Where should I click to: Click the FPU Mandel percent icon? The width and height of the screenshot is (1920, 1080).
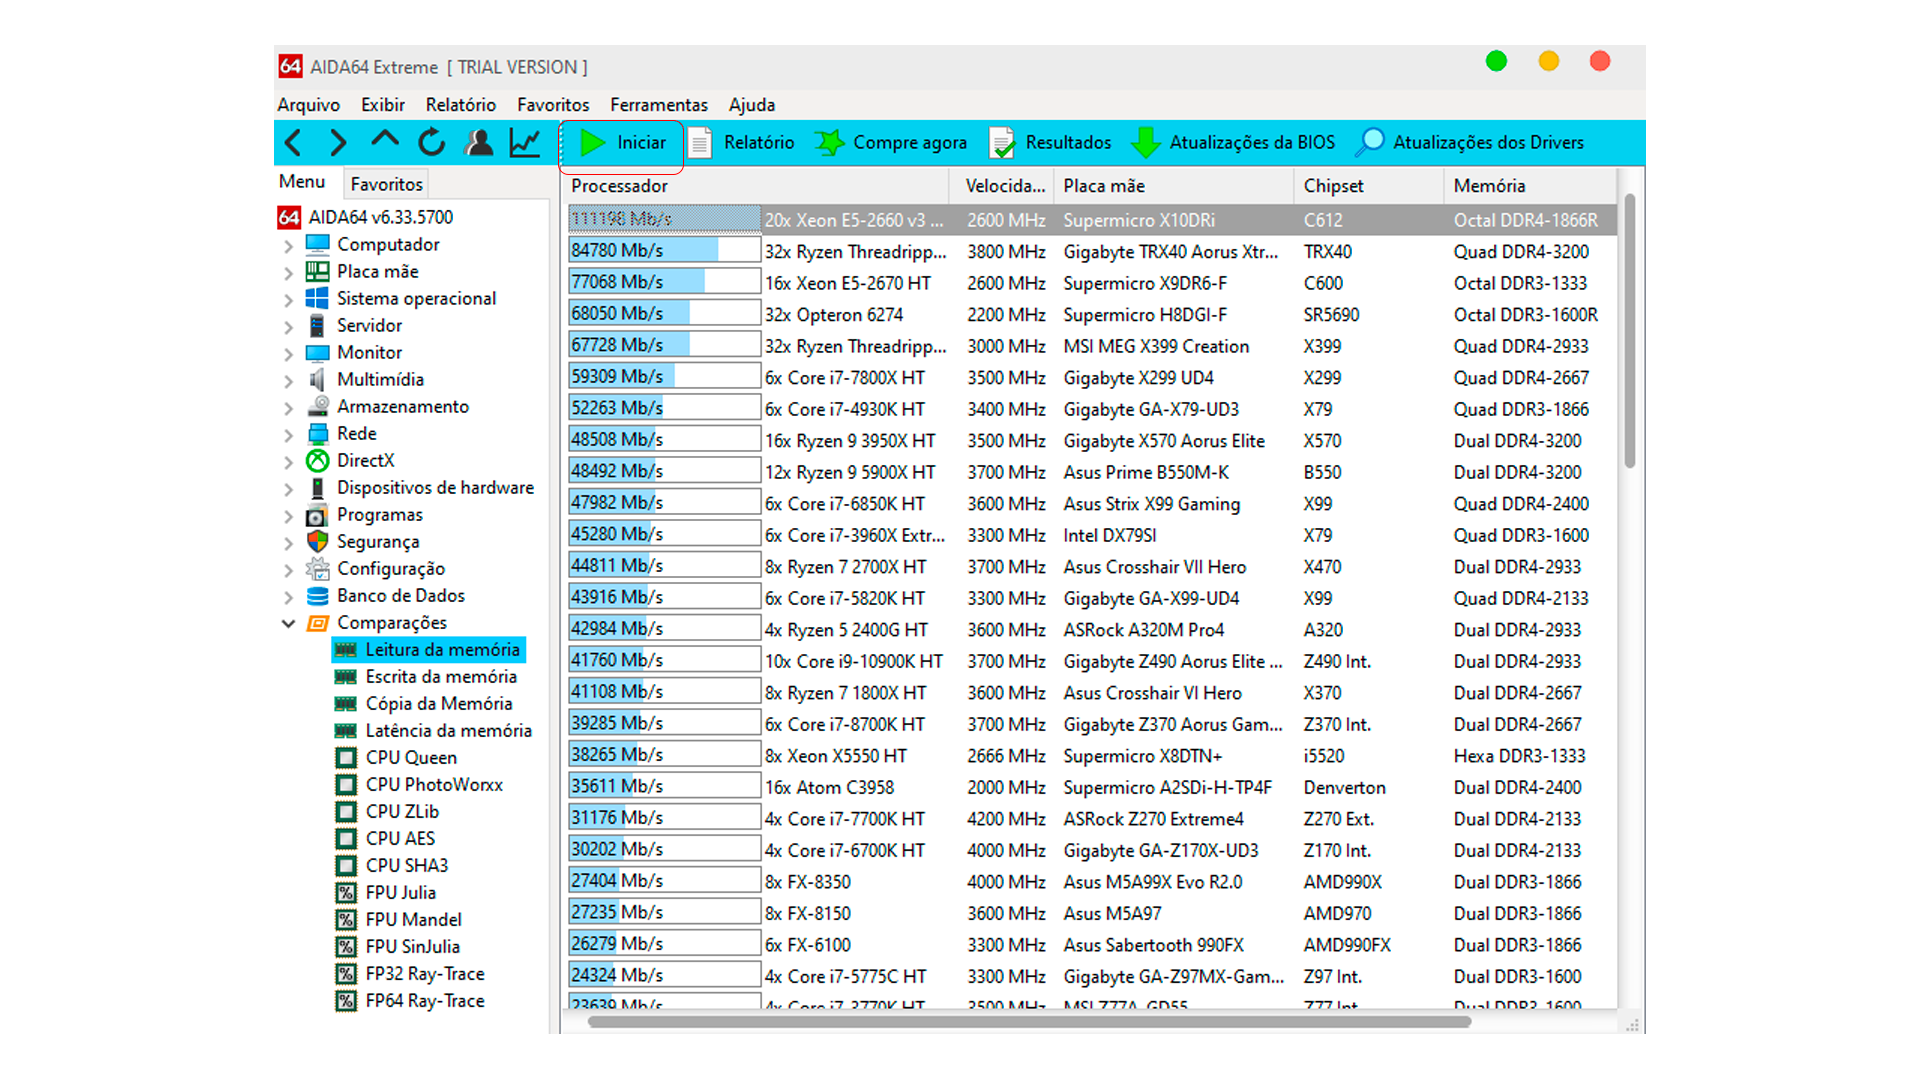[x=346, y=920]
